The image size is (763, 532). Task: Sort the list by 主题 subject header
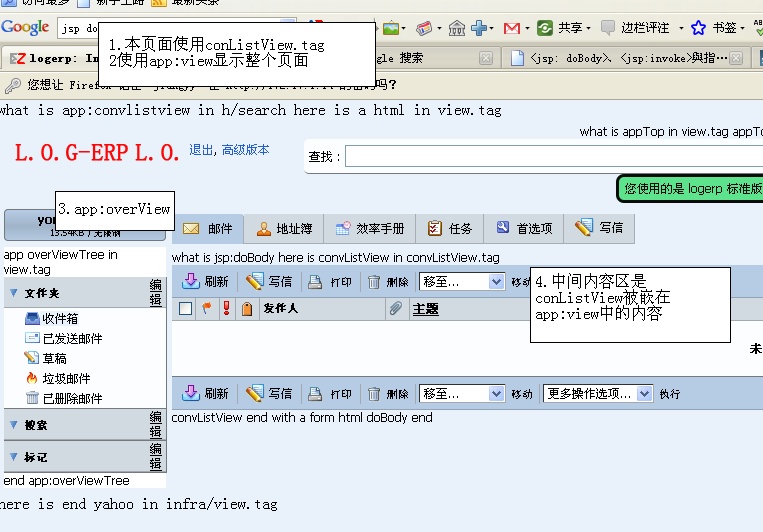[x=425, y=309]
